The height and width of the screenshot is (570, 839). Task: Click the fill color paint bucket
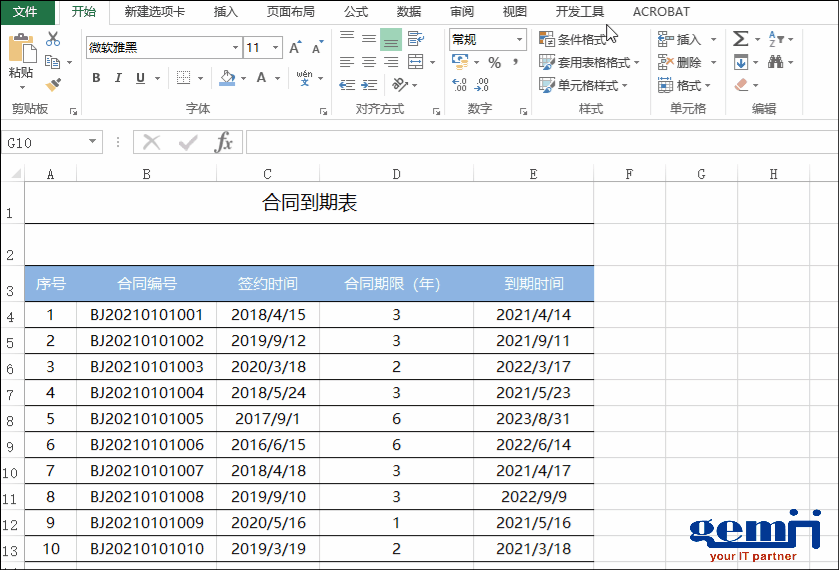pos(227,78)
